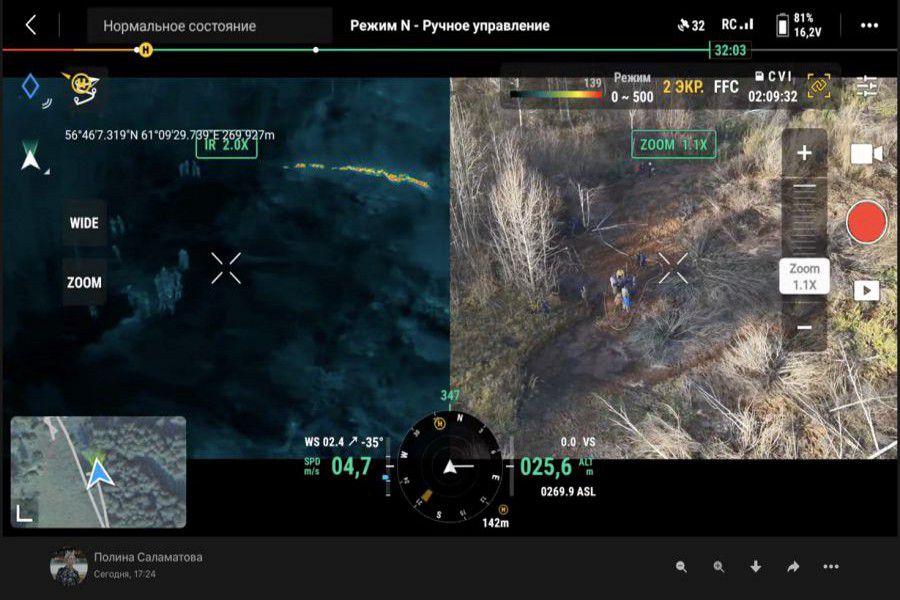
Task: Tap the back arrow in top bar
Action: click(31, 25)
